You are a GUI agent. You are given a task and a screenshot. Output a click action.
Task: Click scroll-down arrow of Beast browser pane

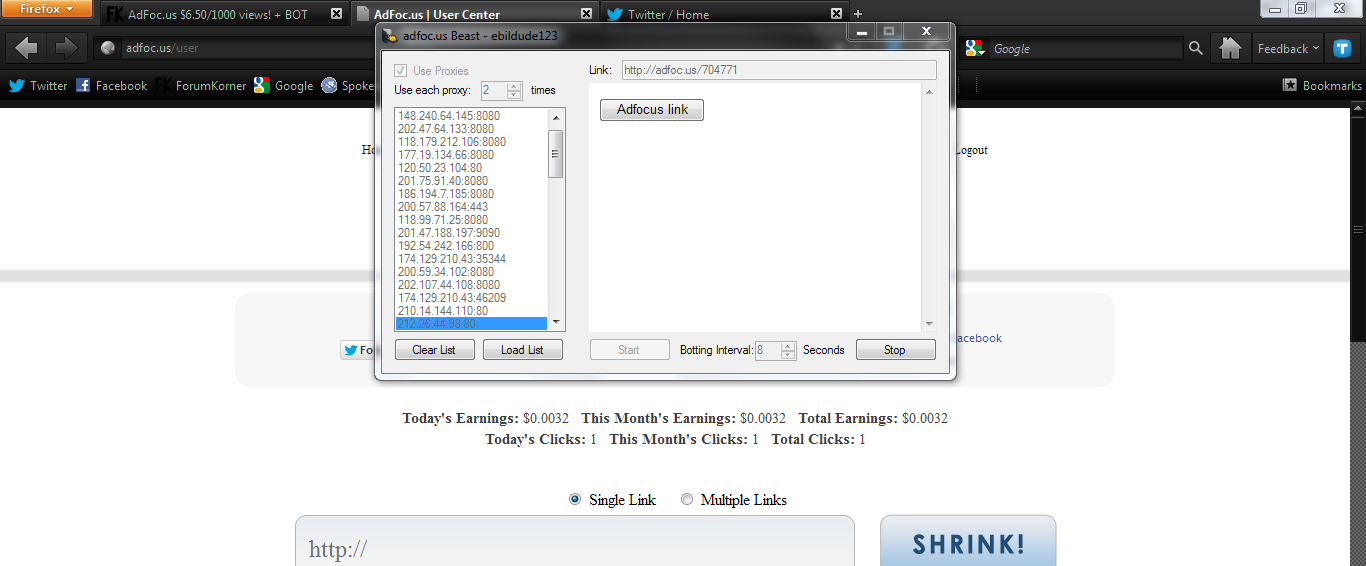[x=929, y=324]
